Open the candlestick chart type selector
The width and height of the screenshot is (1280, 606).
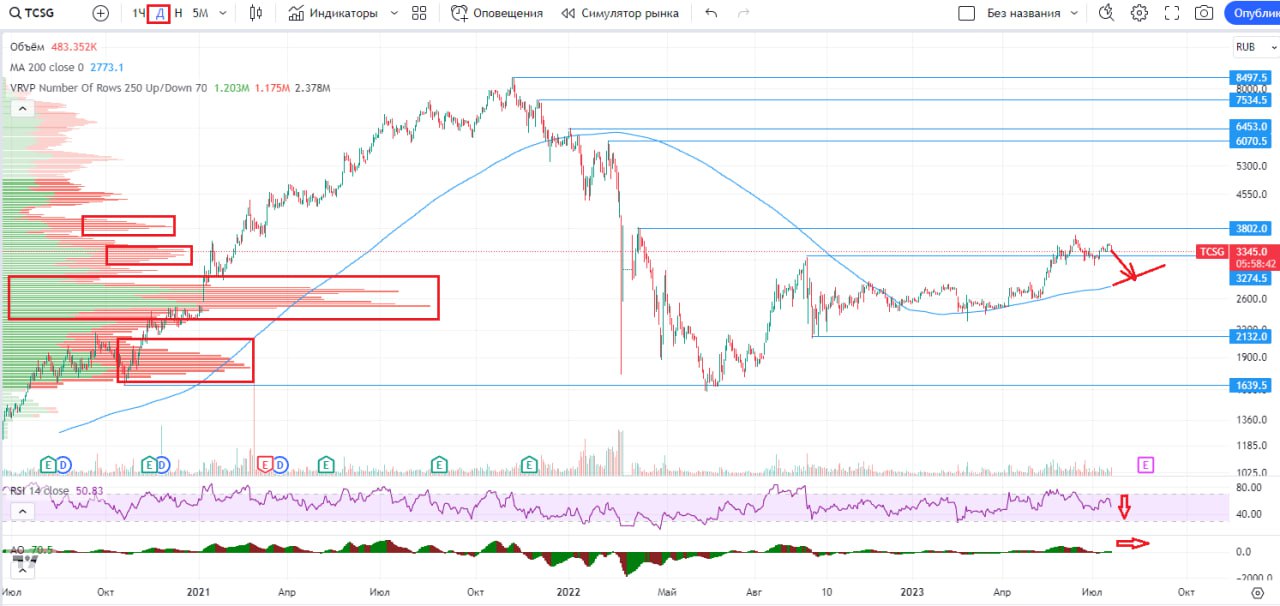pyautogui.click(x=256, y=13)
